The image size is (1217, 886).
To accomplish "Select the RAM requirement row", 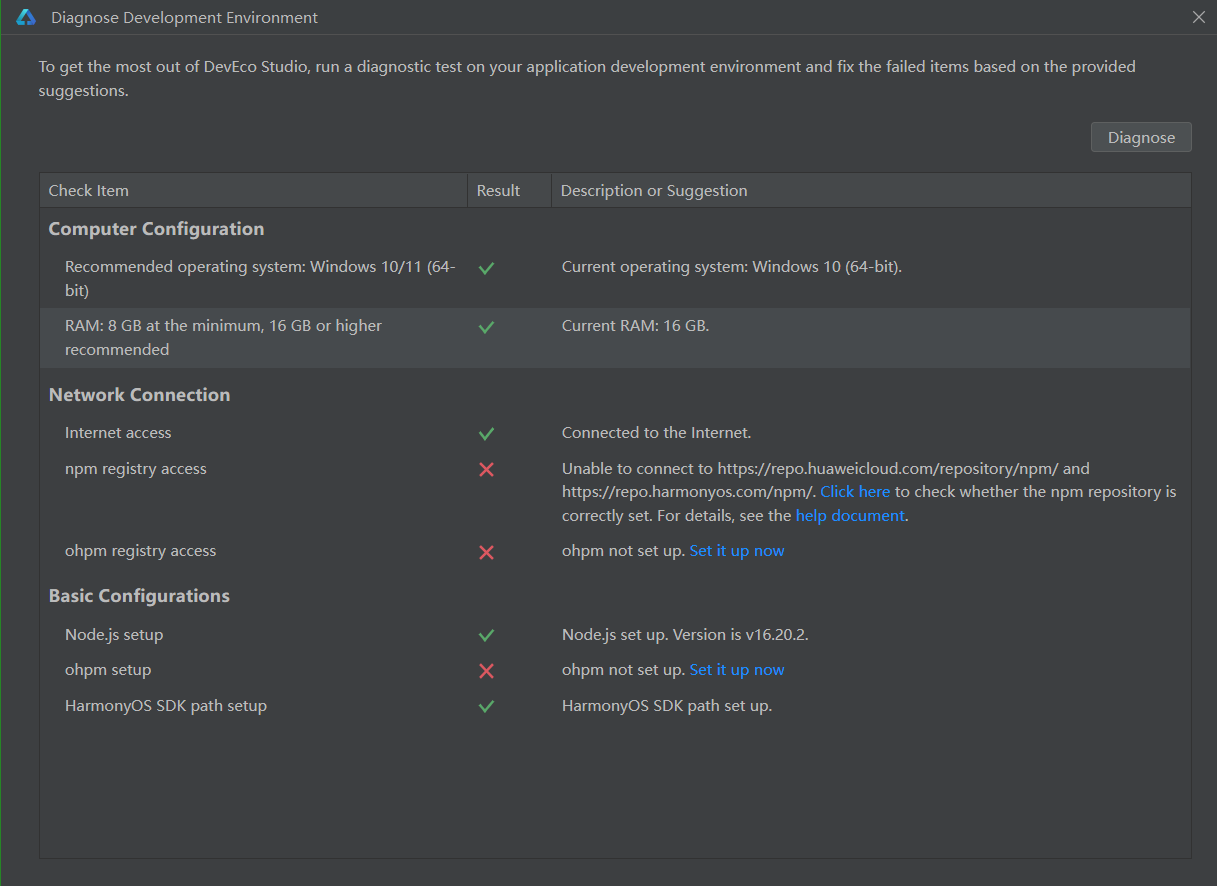I will tap(615, 338).
